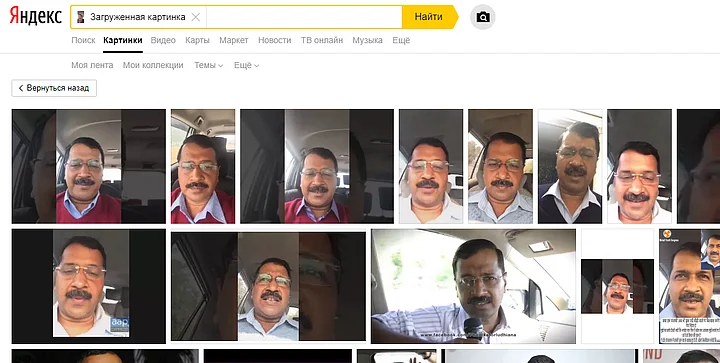Expand the Ещё dropdown below the tabs
This screenshot has width=720, height=363.
[x=247, y=65]
